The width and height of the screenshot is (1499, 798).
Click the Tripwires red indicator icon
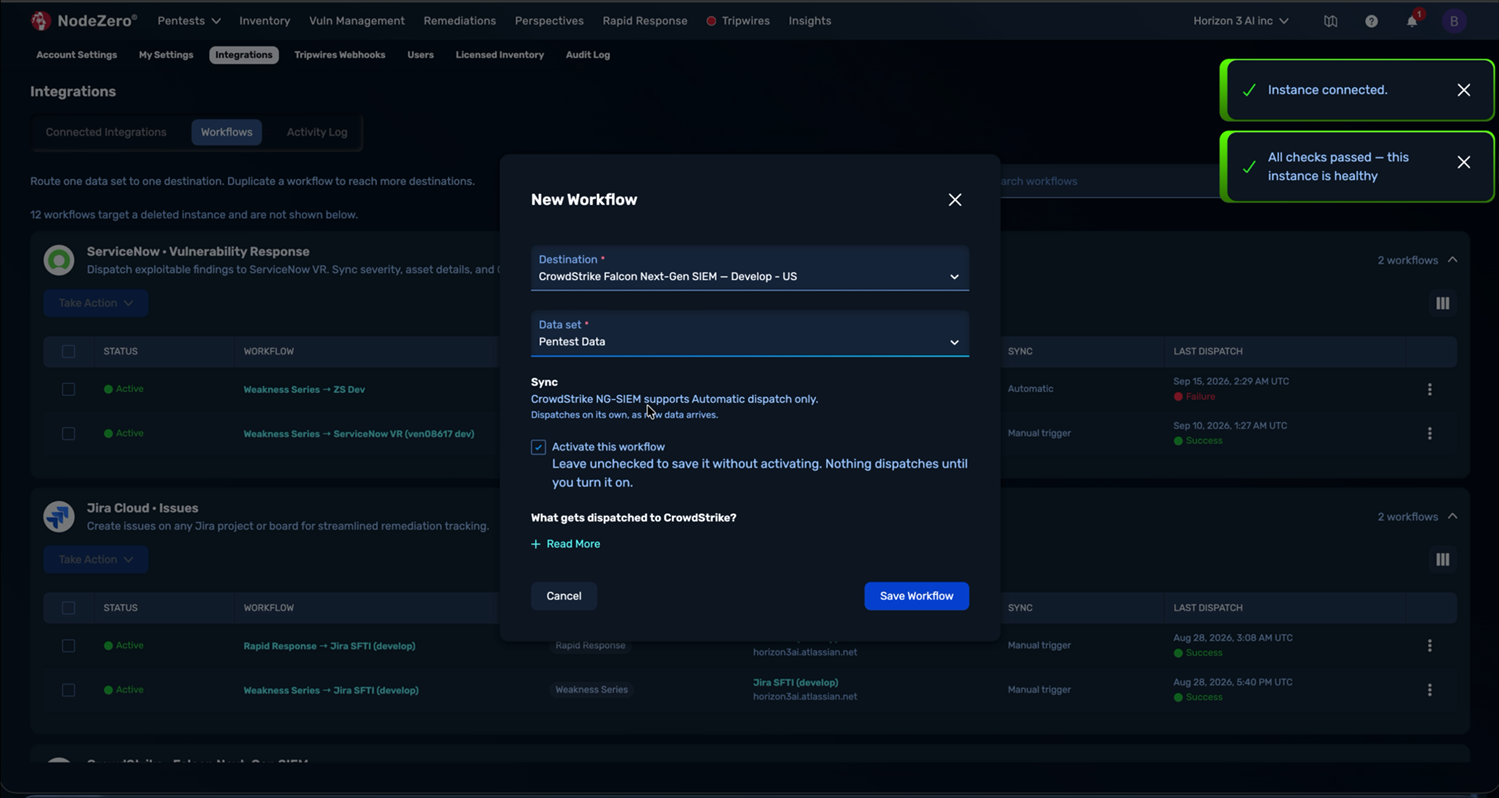point(711,21)
